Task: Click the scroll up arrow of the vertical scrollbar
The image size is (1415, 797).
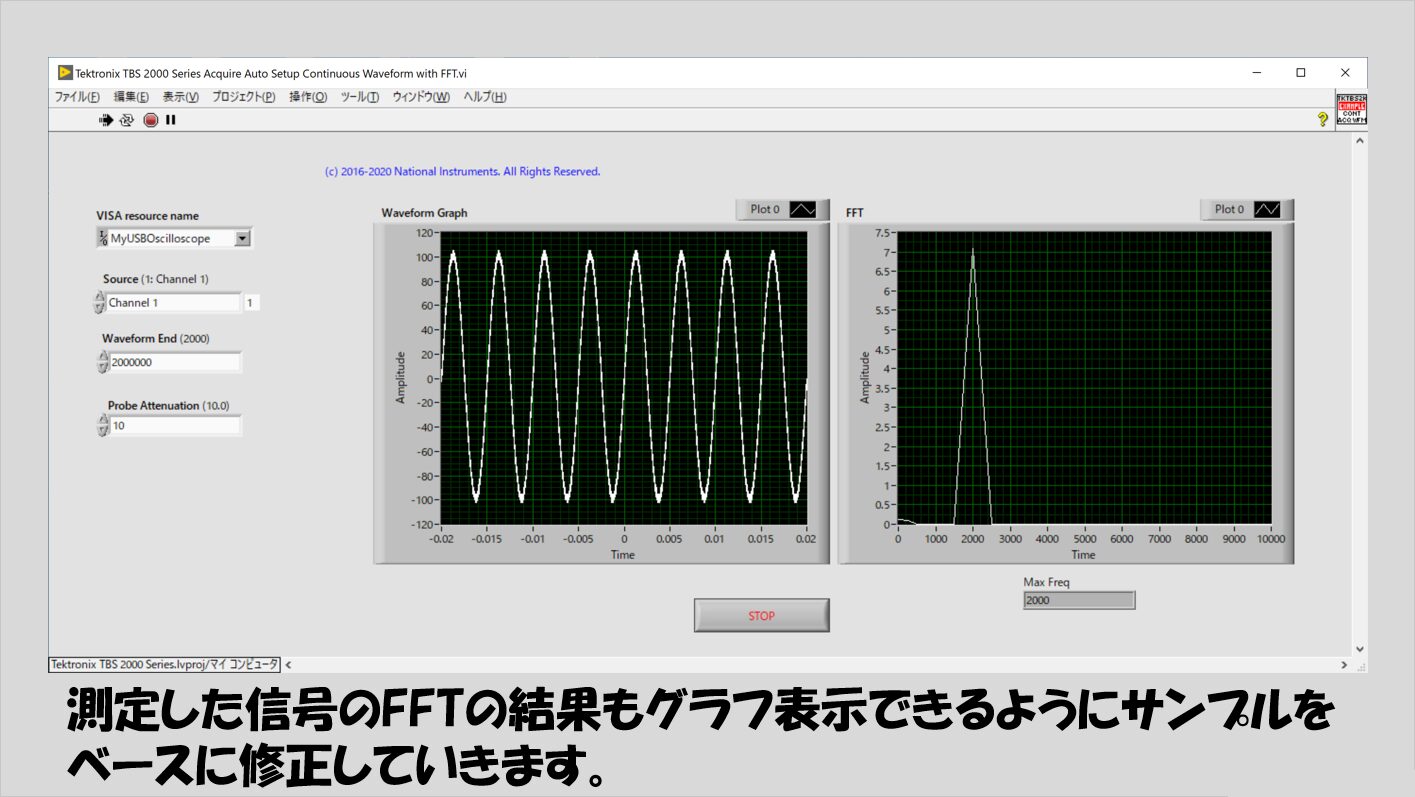Action: (x=1359, y=141)
